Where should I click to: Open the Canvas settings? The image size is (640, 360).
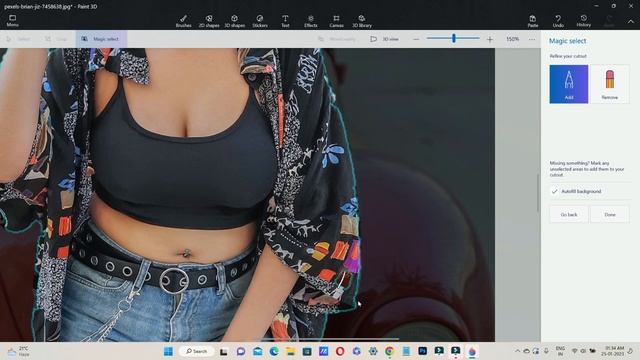coord(336,21)
